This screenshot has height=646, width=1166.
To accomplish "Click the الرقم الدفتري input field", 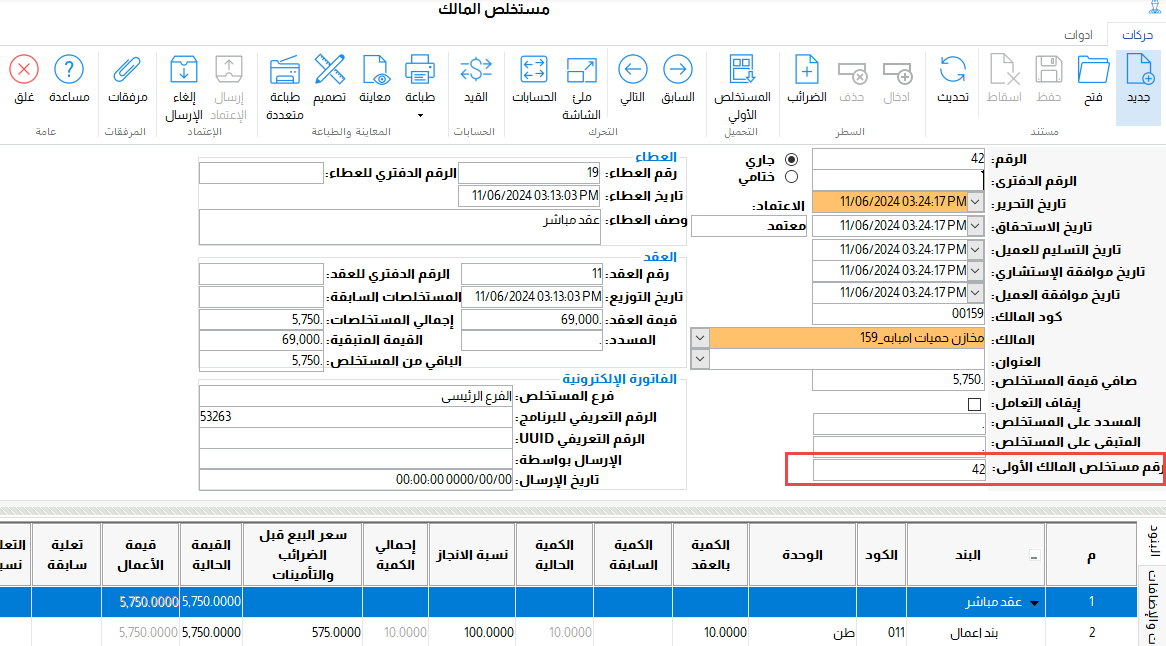I will pyautogui.click(x=898, y=180).
